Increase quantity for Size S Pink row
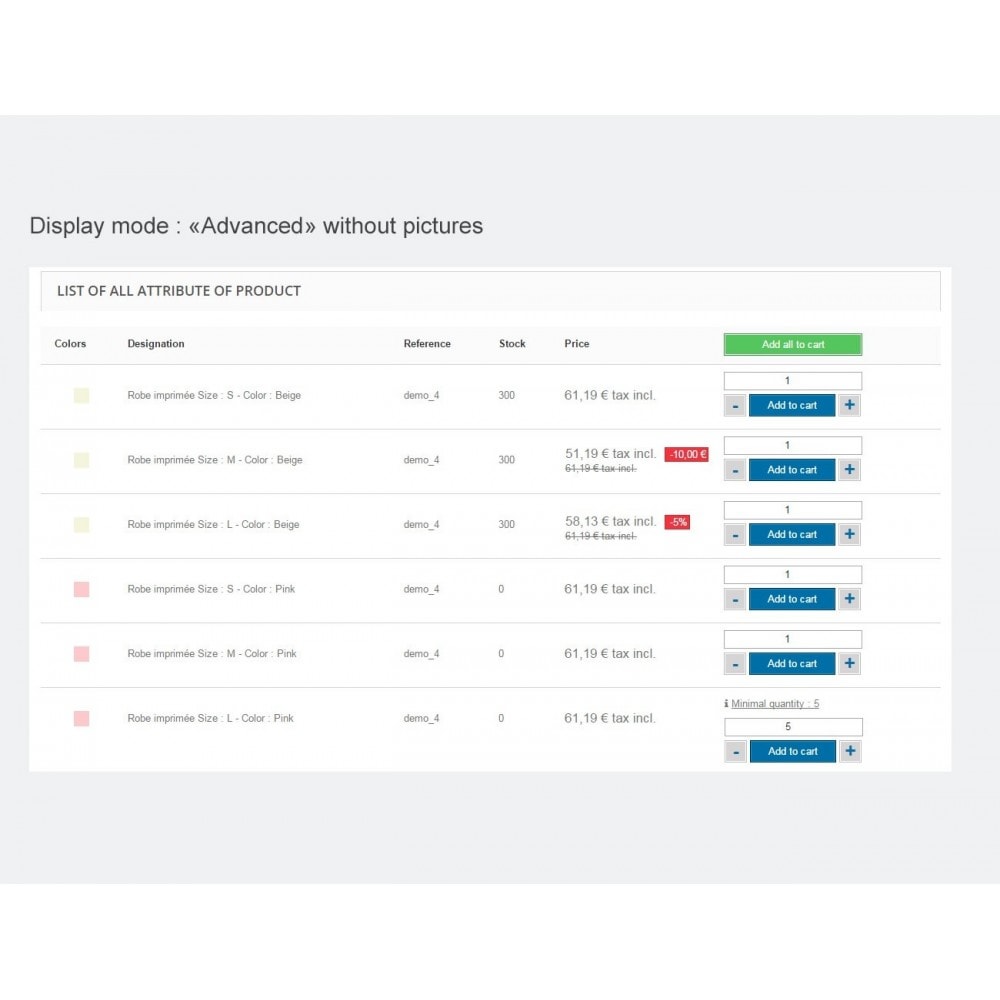Image resolution: width=1000 pixels, height=1000 pixels. click(x=849, y=599)
